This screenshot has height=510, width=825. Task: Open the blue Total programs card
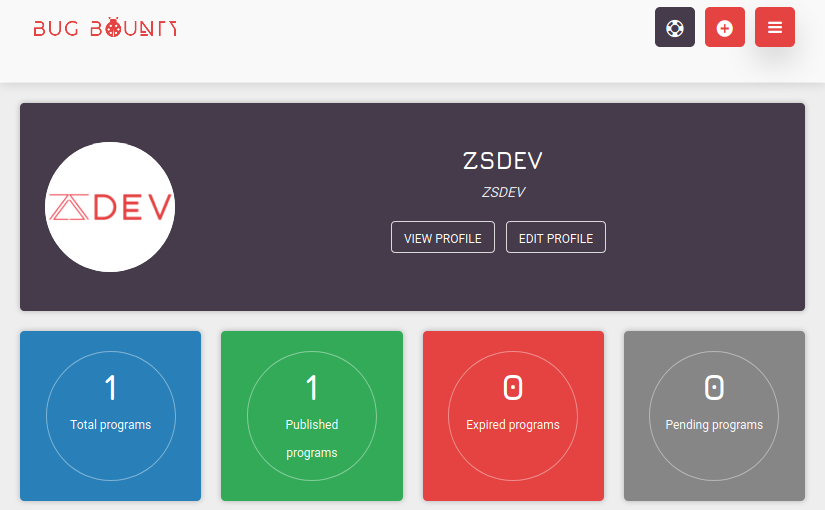(x=110, y=416)
